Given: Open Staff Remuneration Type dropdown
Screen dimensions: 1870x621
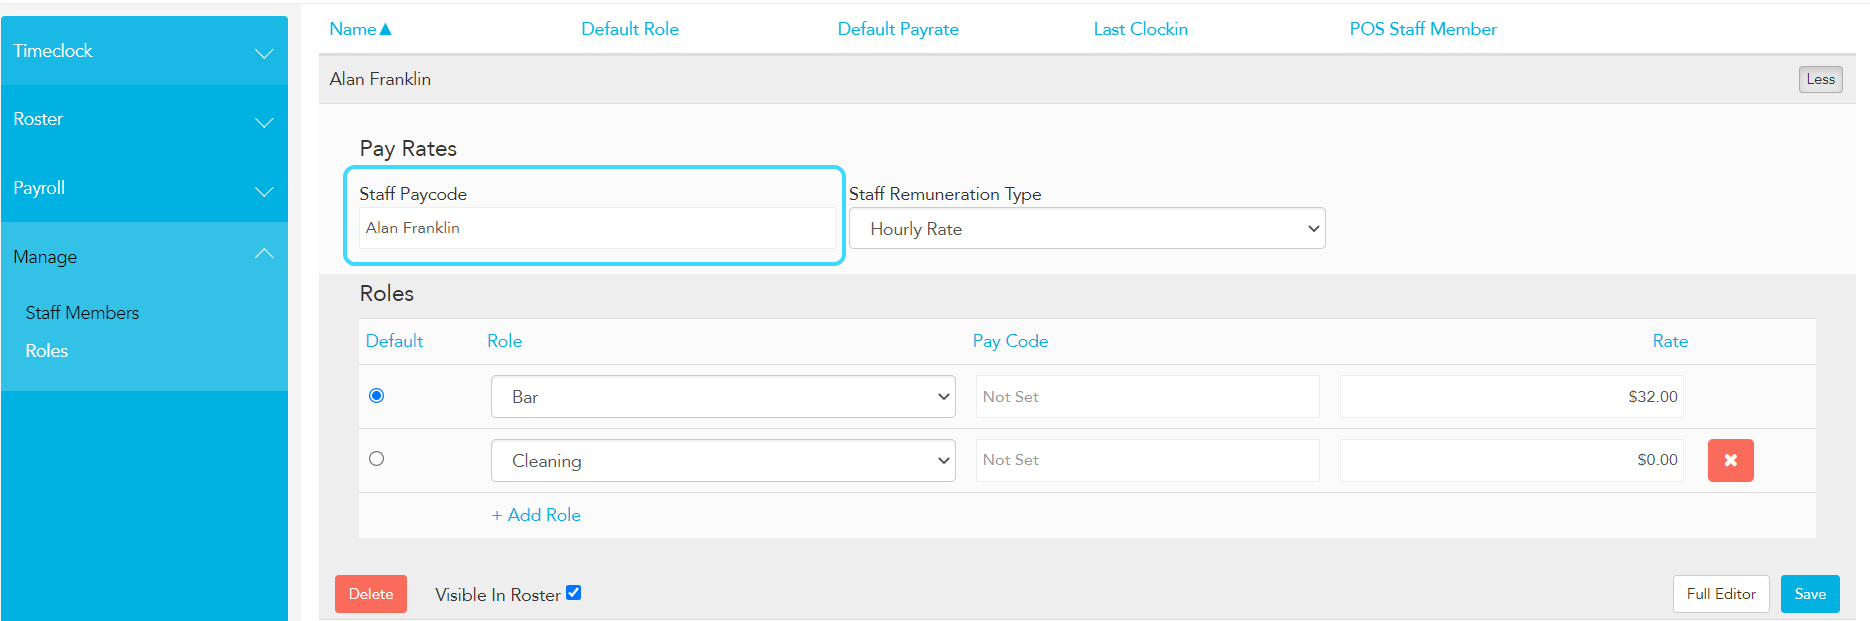Looking at the screenshot, I should [1087, 229].
